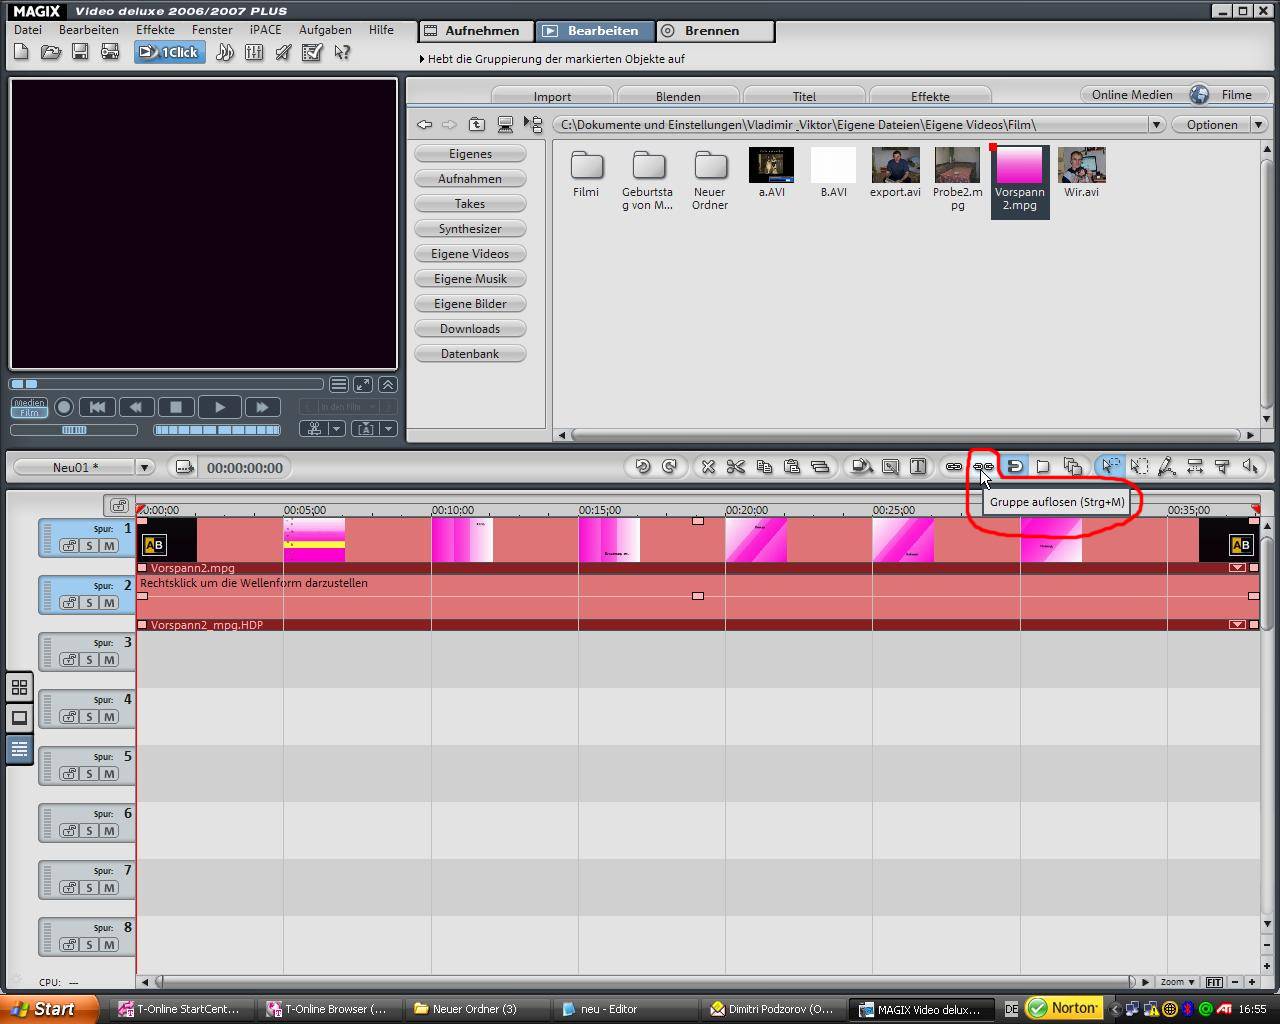Open the title editor T icon

point(918,466)
